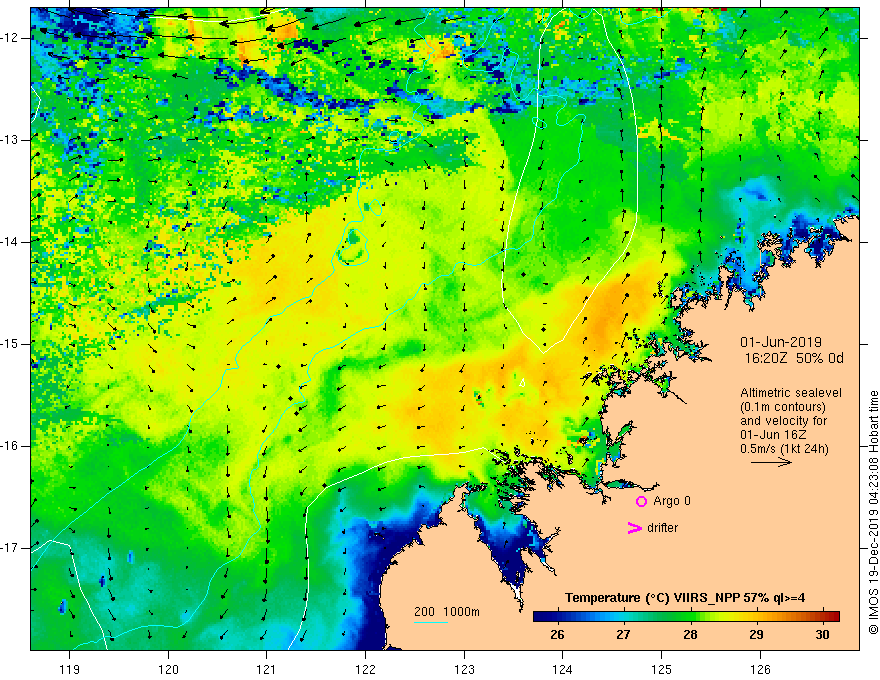The width and height of the screenshot is (880, 680).
Task: Click the color bar label 30
Action: 822,635
